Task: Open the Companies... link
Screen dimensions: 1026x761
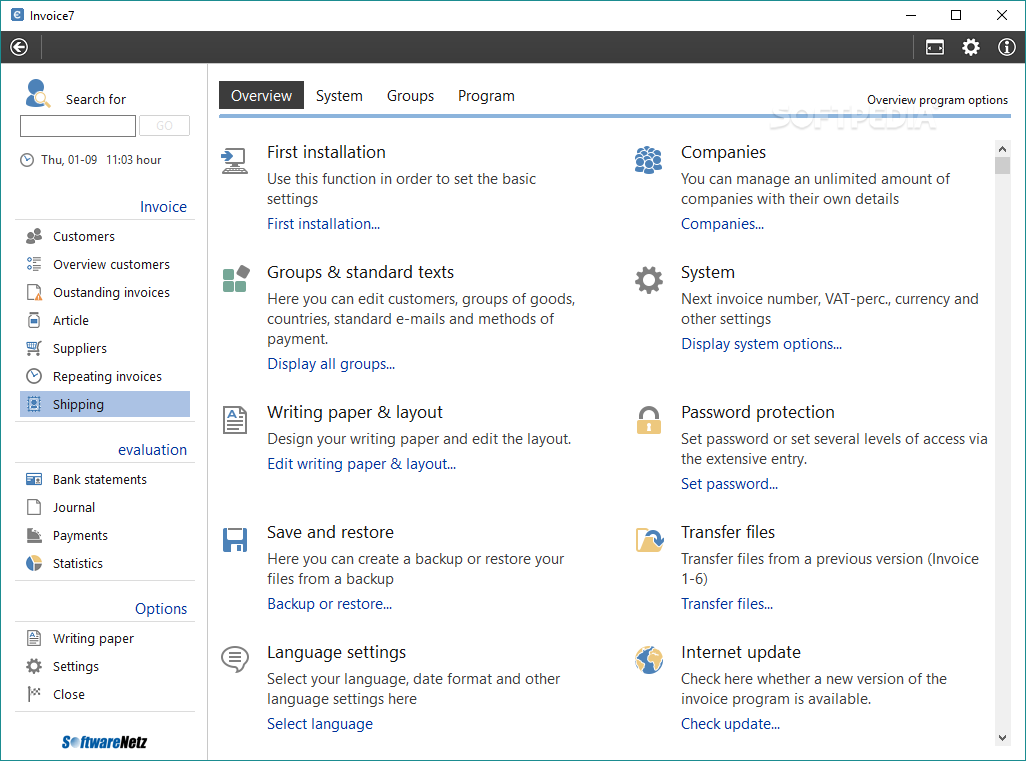Action: click(x=722, y=224)
